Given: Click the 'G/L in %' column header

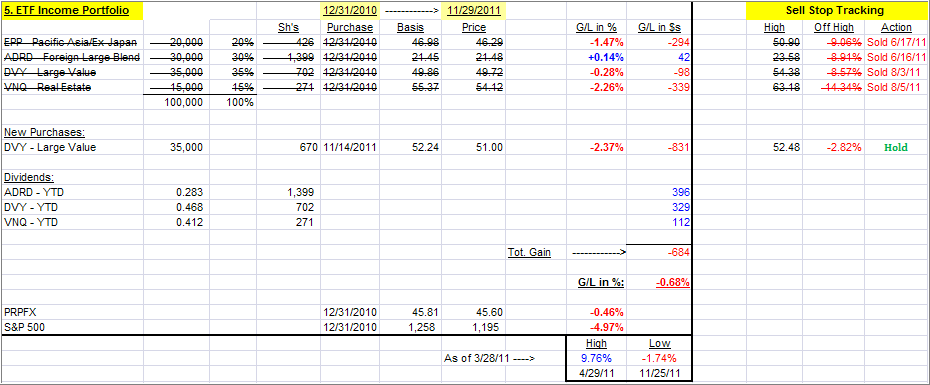Looking at the screenshot, I should click(x=596, y=27).
